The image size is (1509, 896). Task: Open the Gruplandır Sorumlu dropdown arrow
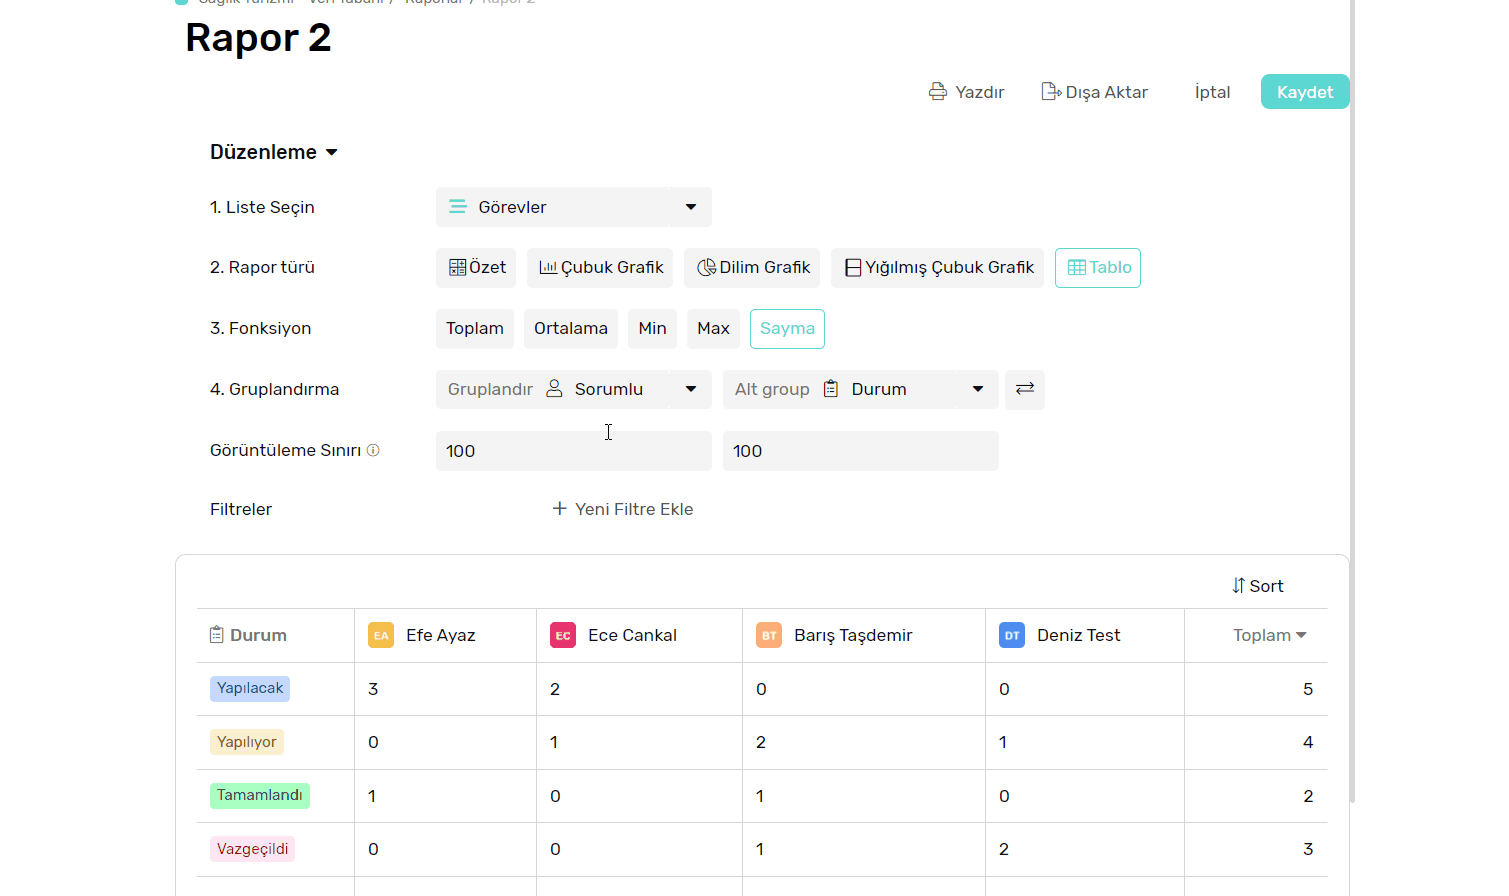pos(691,389)
